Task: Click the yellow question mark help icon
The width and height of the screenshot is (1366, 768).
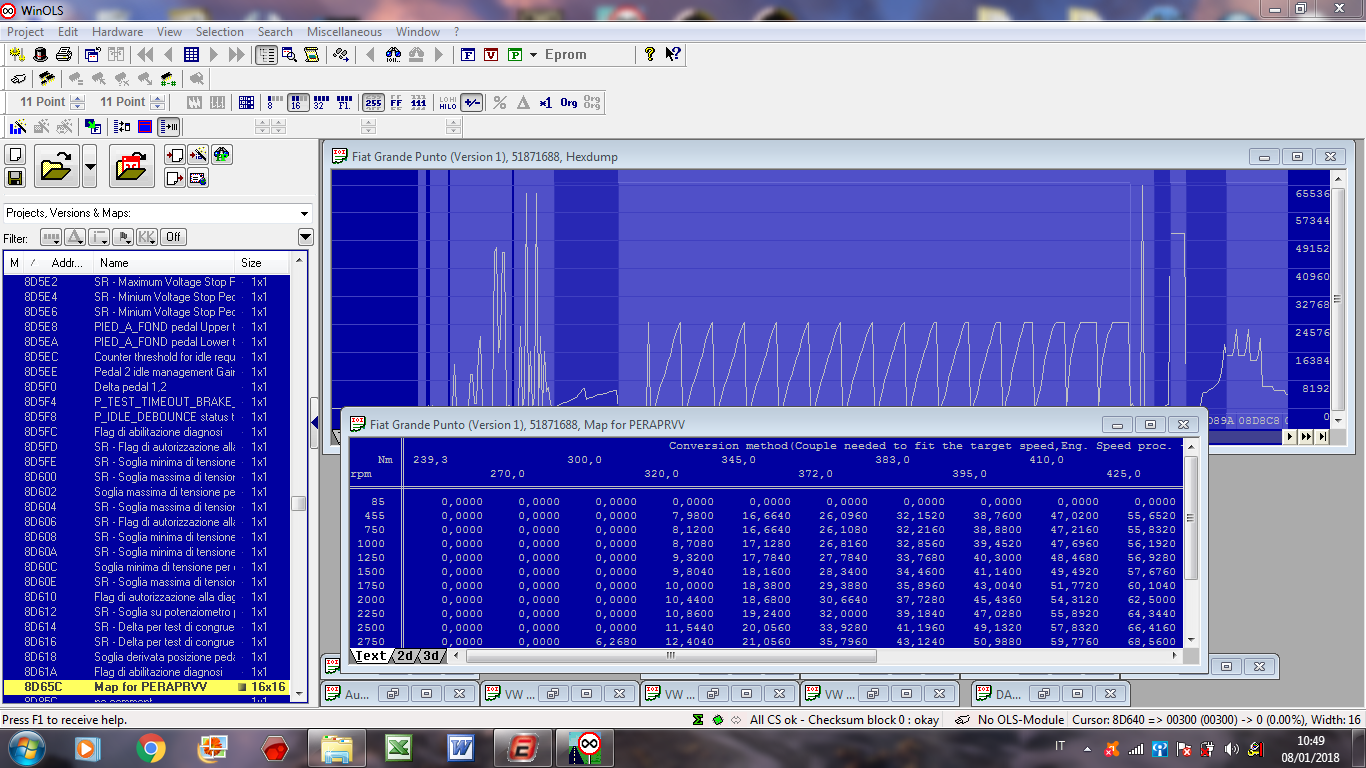Action: [650, 55]
